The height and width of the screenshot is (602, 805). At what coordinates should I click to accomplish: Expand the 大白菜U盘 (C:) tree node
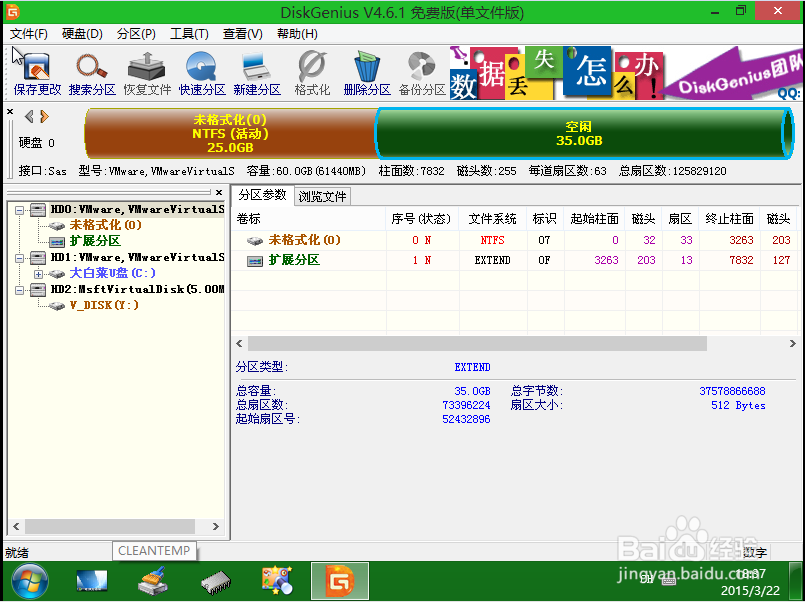39,274
